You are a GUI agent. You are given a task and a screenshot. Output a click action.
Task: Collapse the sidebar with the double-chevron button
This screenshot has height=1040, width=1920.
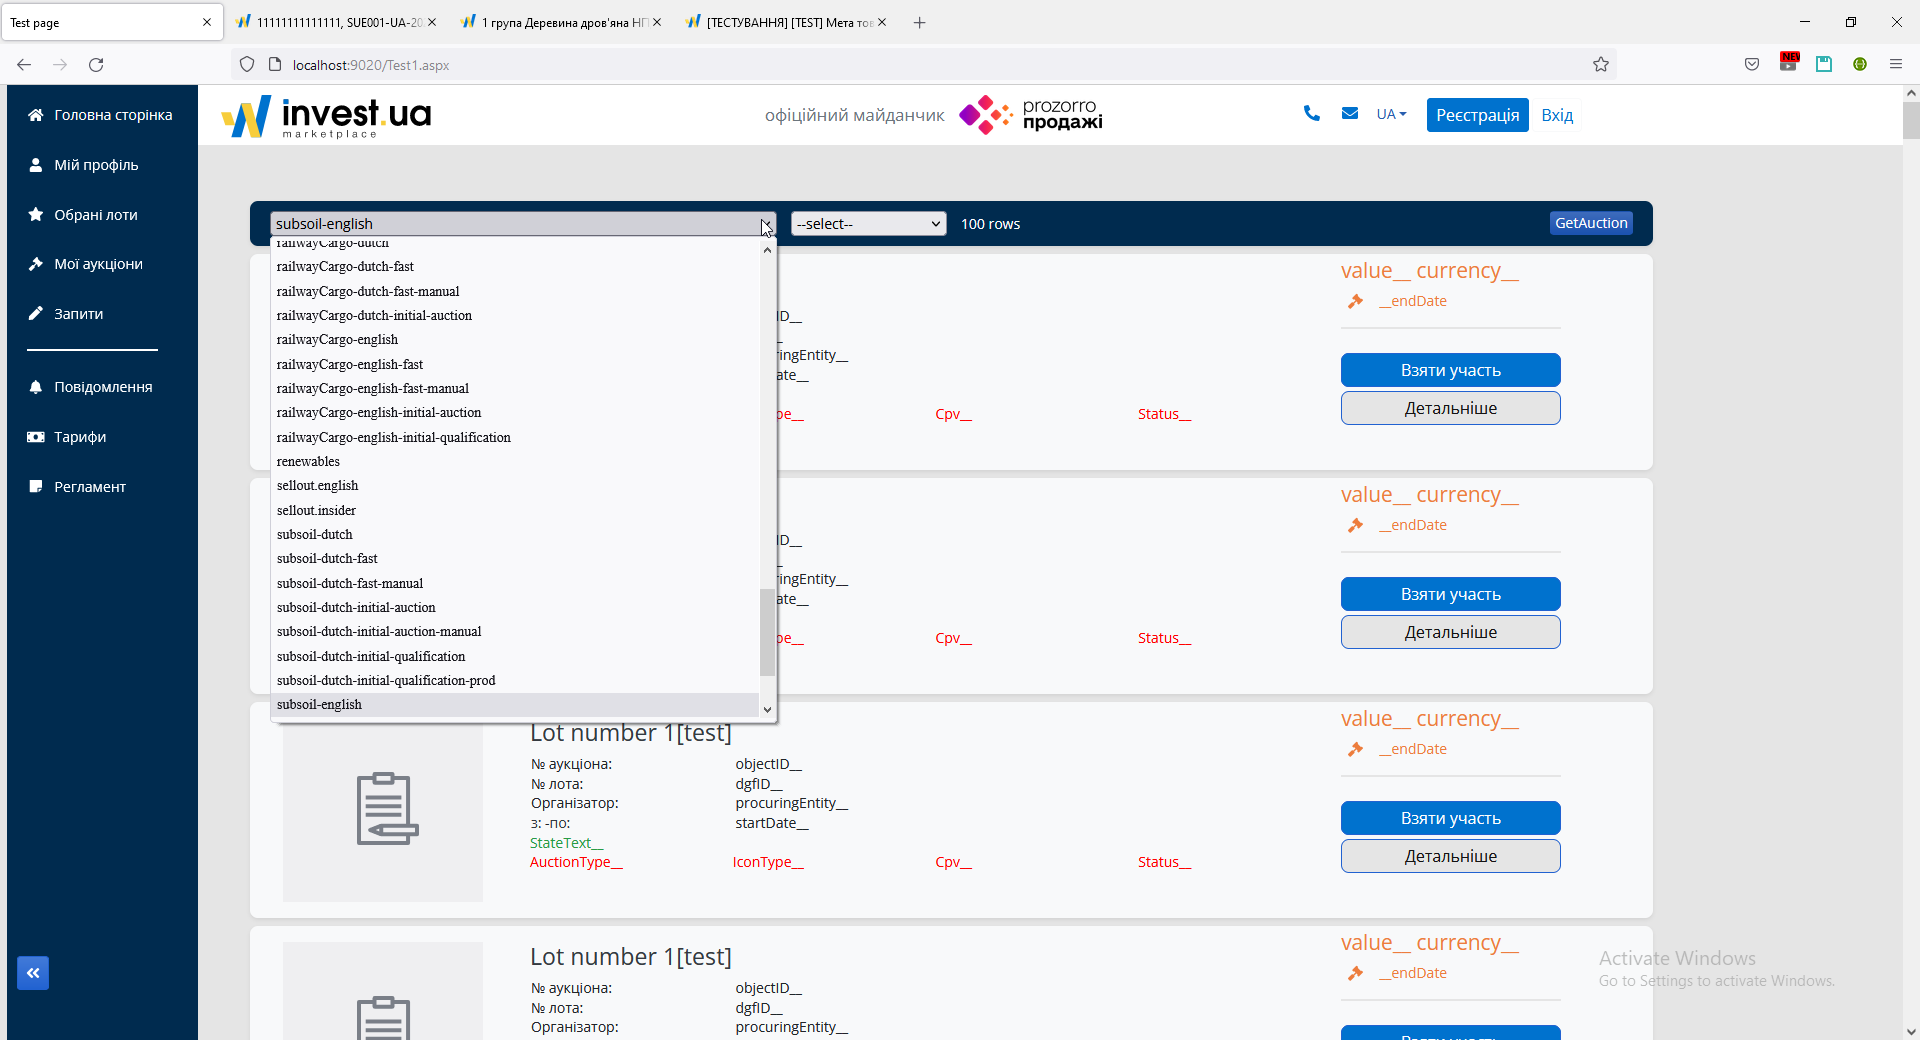[x=33, y=973]
